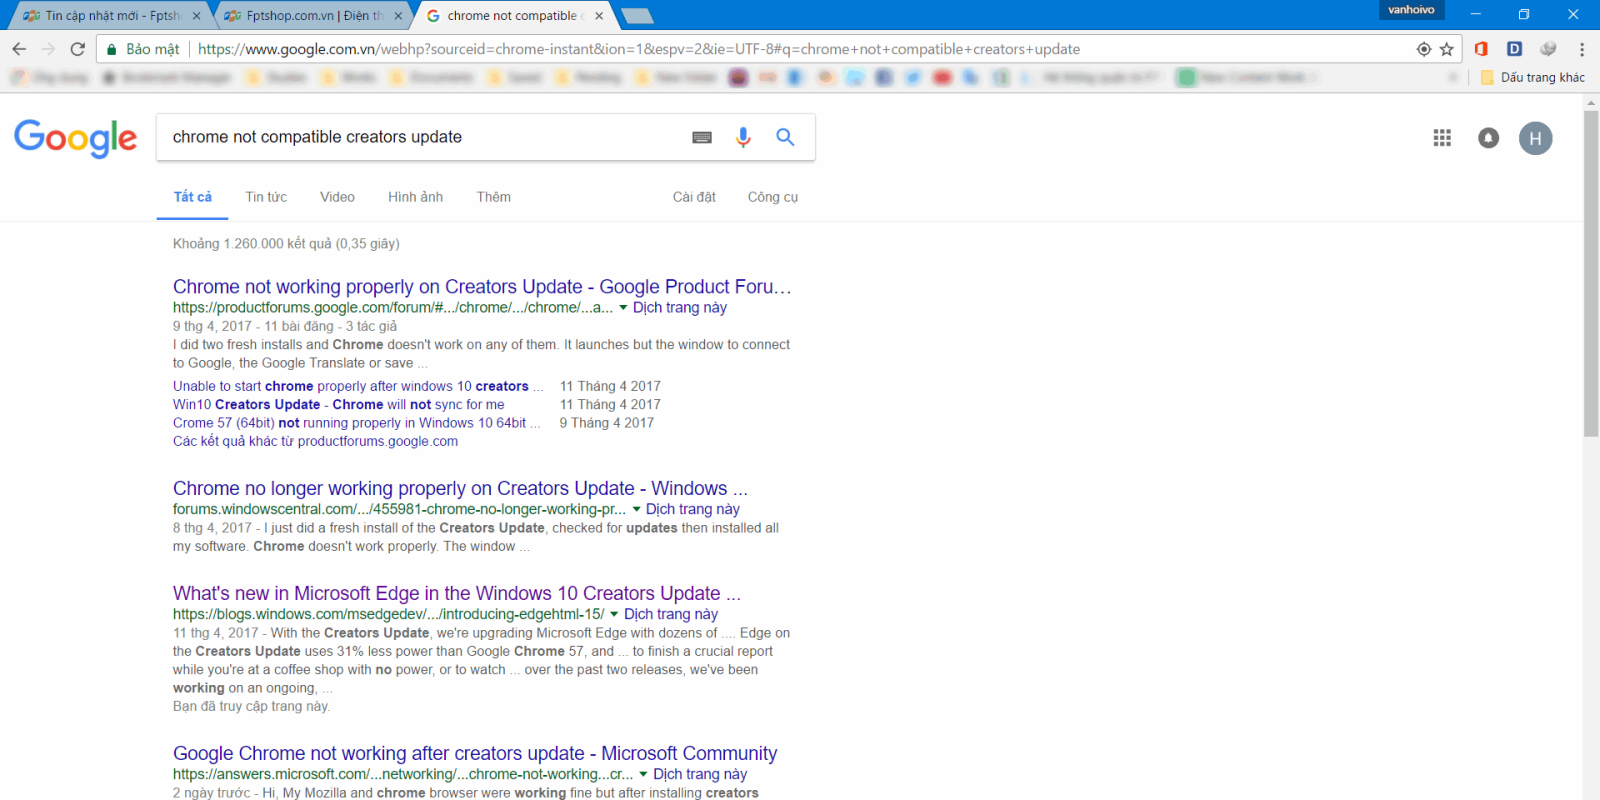Switch to the Fptshop.com.vn browser tab
The width and height of the screenshot is (1600, 800).
point(310,16)
